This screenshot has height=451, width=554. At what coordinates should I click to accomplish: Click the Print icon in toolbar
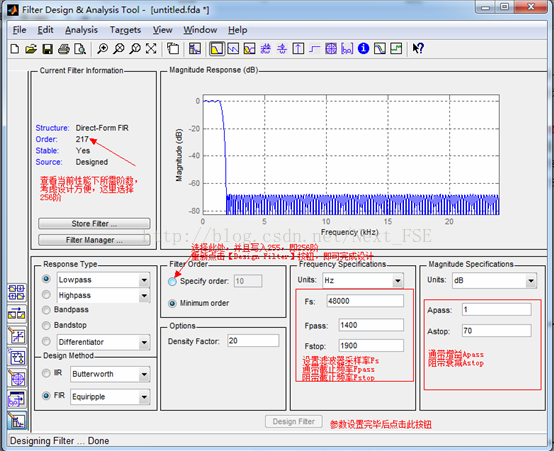click(64, 49)
